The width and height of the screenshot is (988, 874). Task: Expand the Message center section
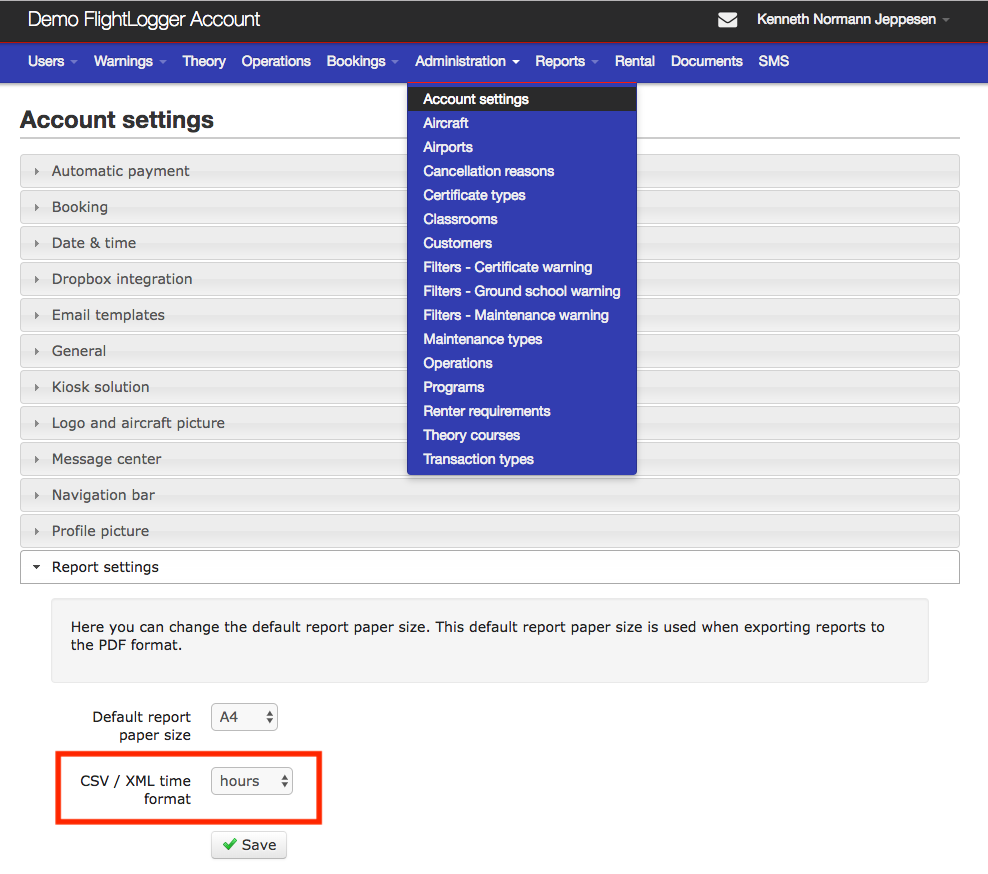coord(214,458)
